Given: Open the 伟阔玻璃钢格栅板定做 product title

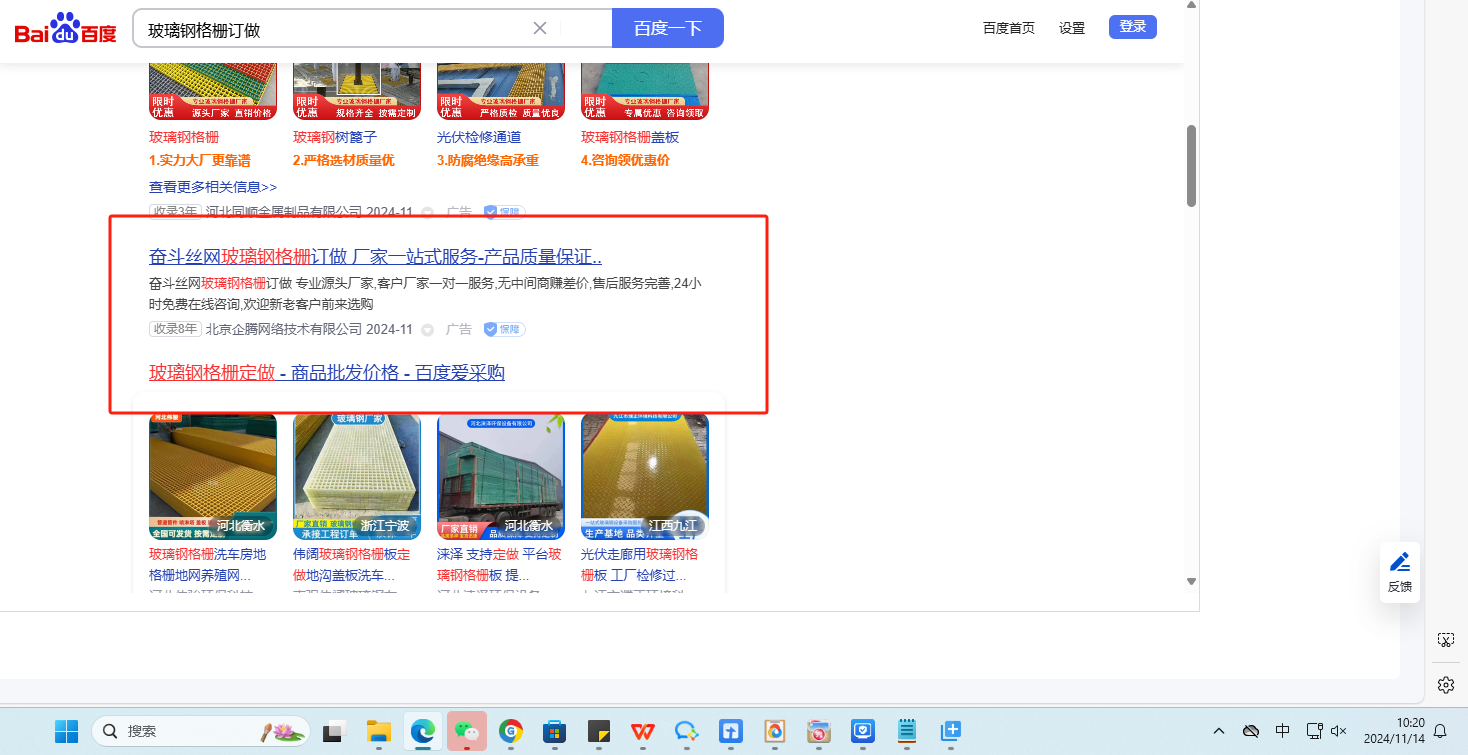Looking at the screenshot, I should (x=352, y=565).
